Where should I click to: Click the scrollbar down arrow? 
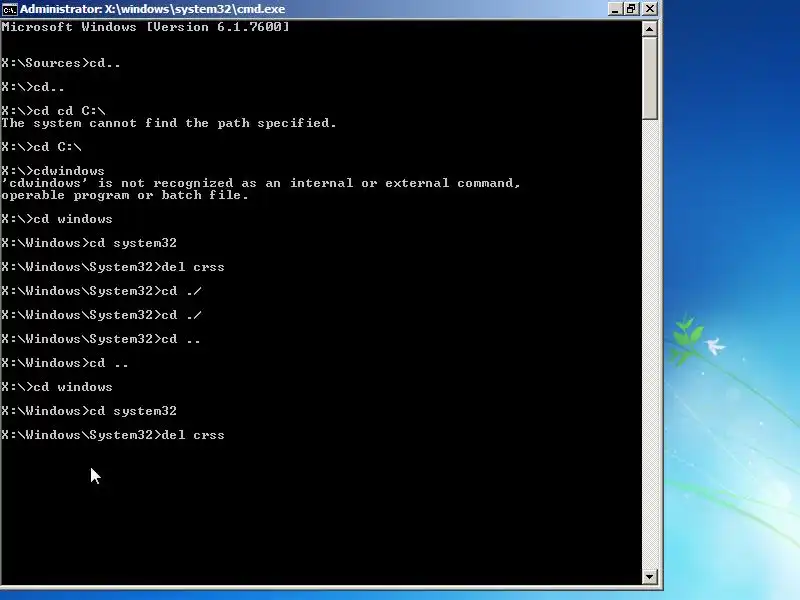(x=649, y=577)
